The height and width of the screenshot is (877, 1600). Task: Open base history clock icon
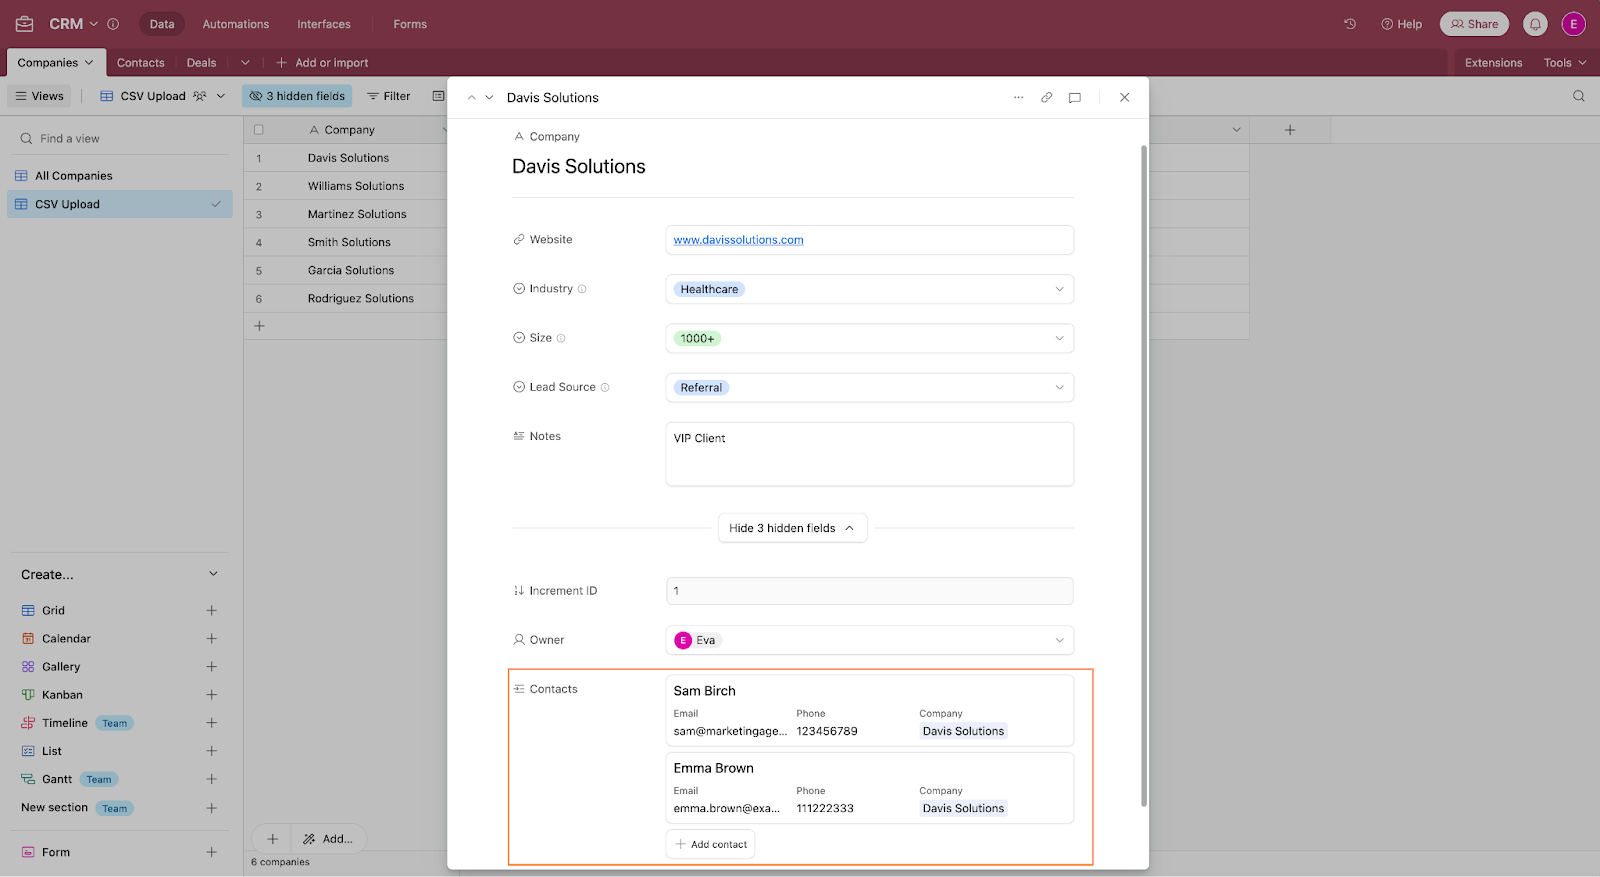[x=1350, y=24]
